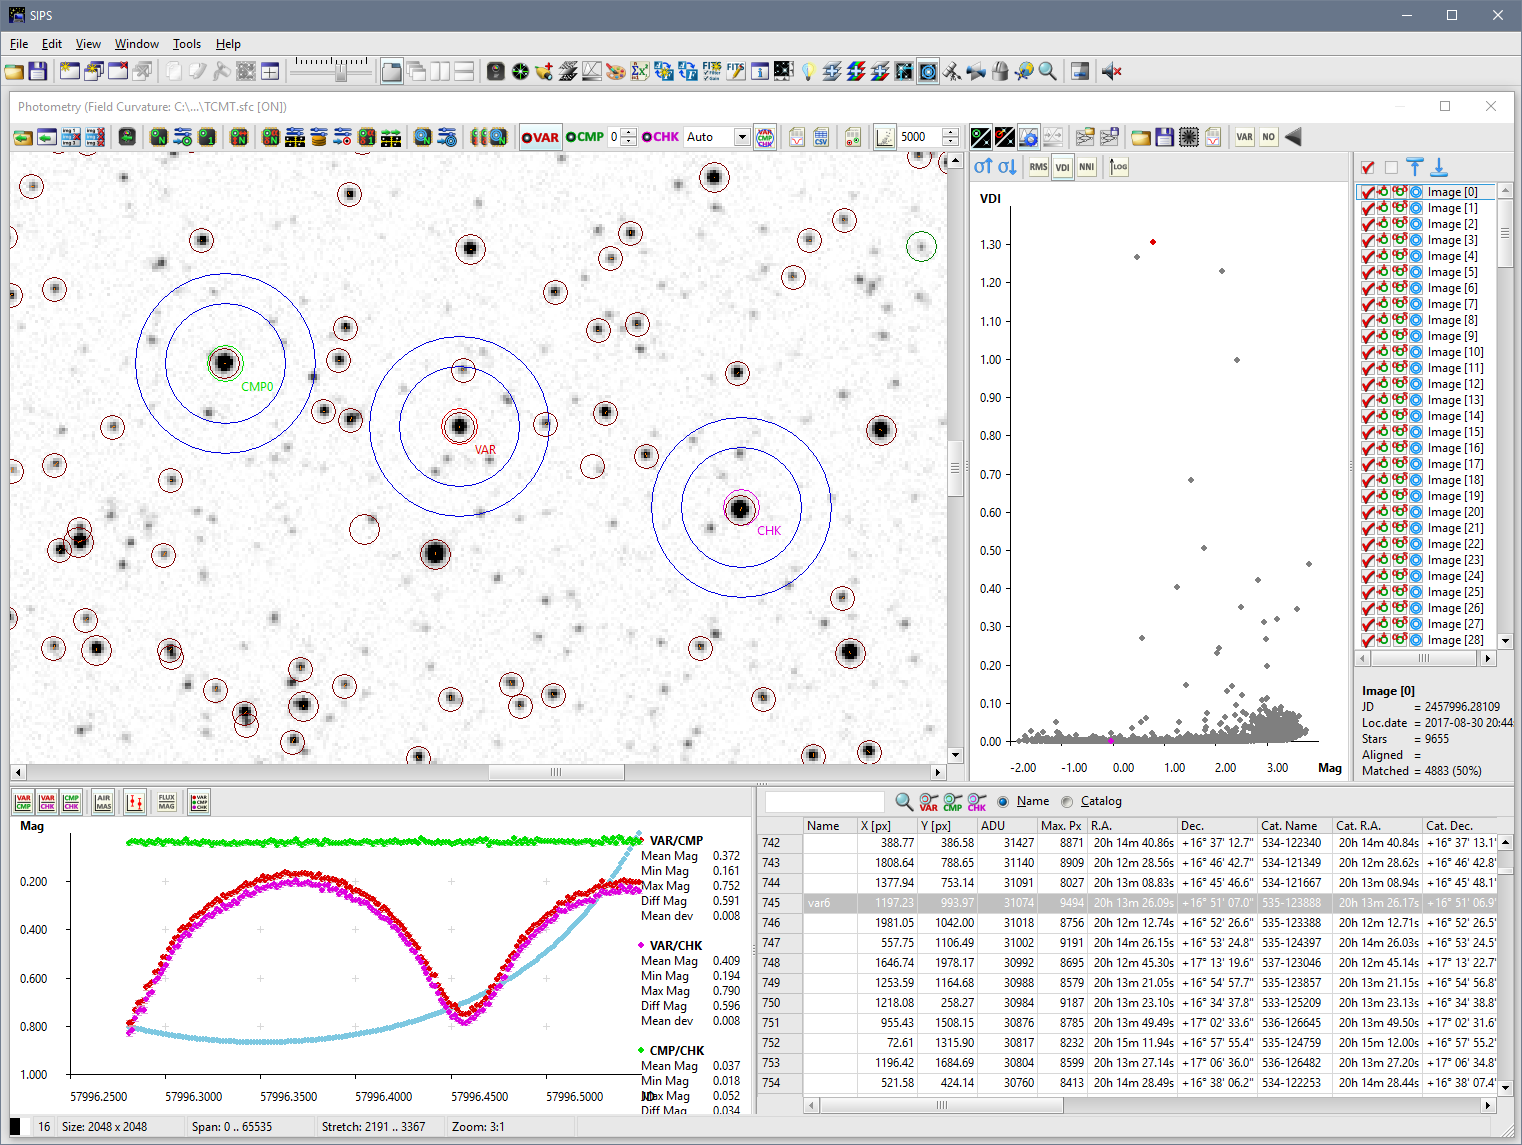Open the Tools menu
This screenshot has width=1522, height=1145.
tap(186, 44)
